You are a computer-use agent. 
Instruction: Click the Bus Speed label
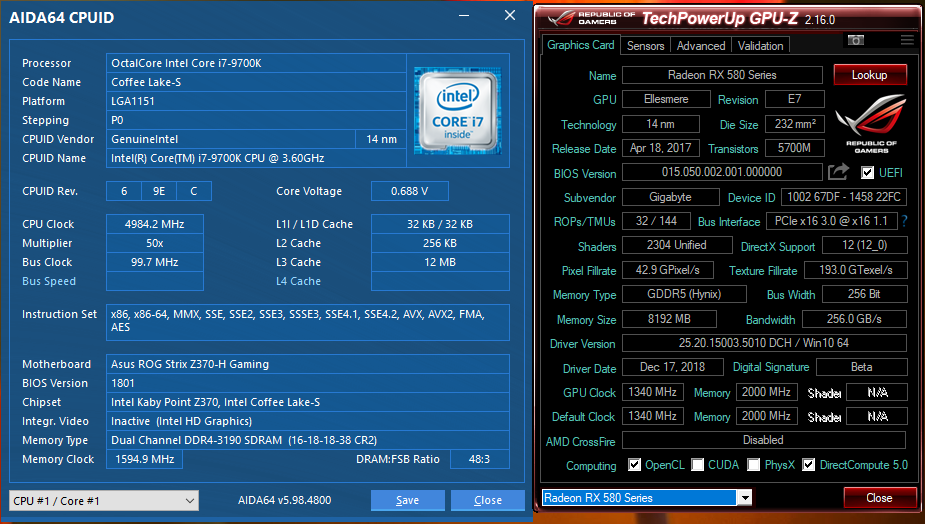tap(49, 281)
